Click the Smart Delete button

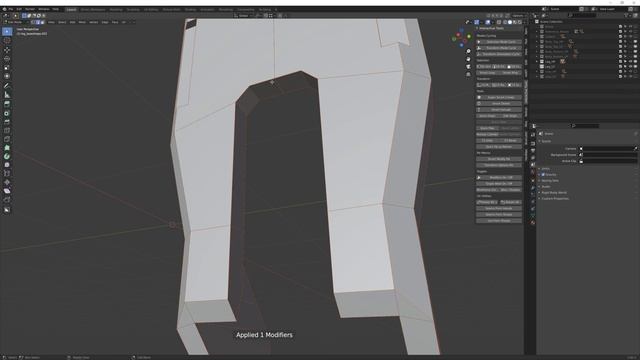pos(499,104)
